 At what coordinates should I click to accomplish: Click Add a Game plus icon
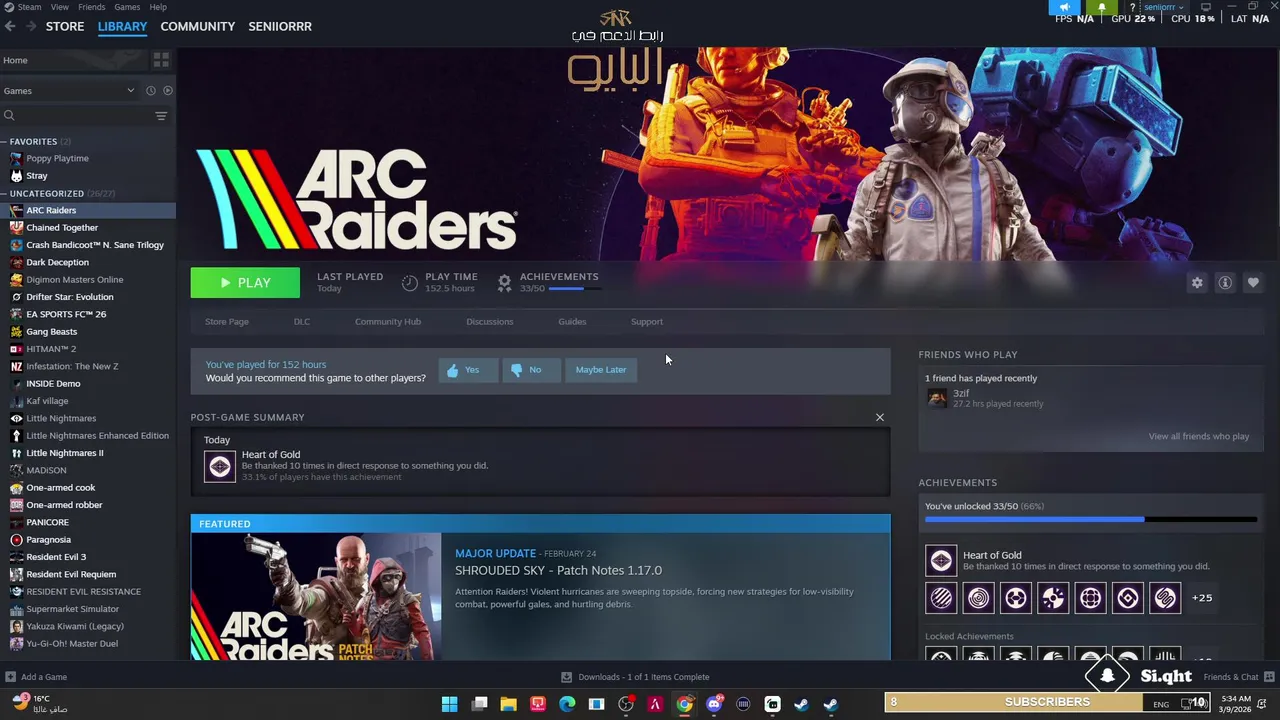pos(10,677)
